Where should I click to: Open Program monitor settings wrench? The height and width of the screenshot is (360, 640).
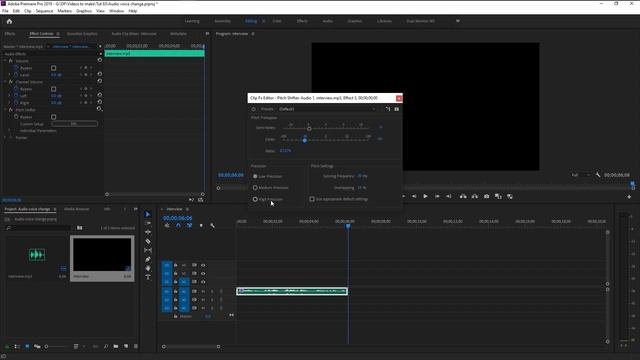pos(598,175)
